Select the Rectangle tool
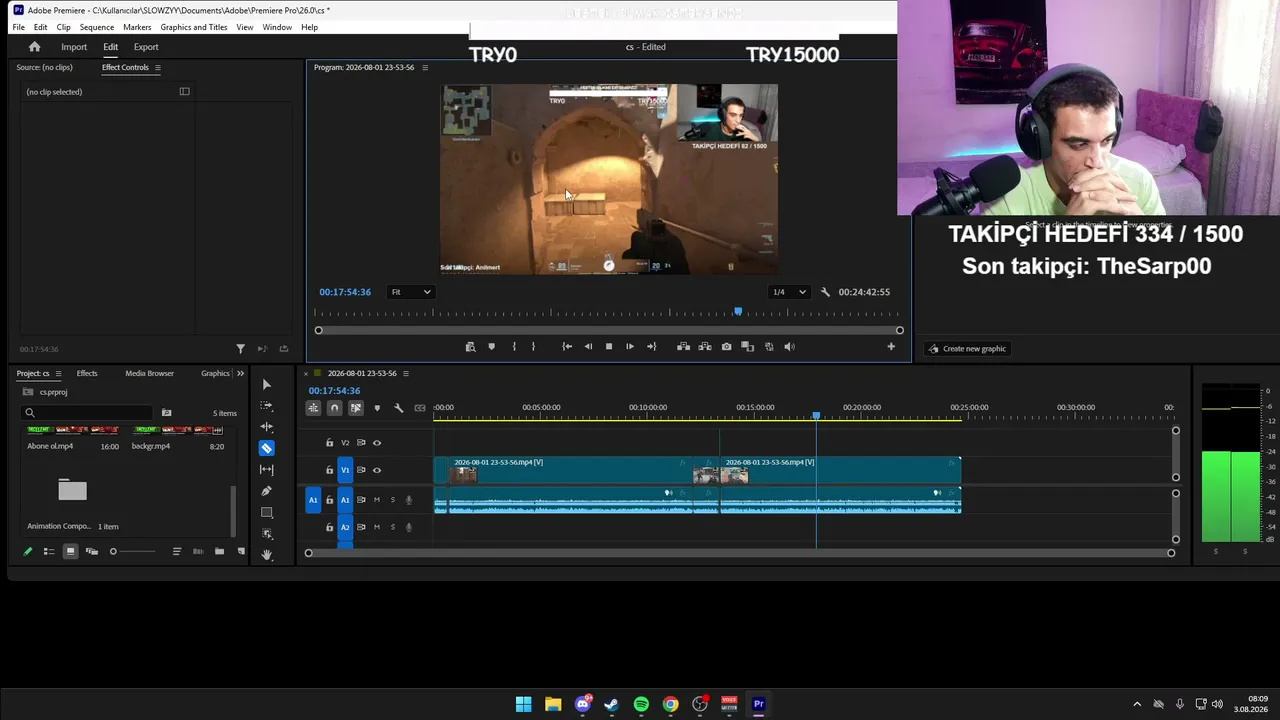 266,512
